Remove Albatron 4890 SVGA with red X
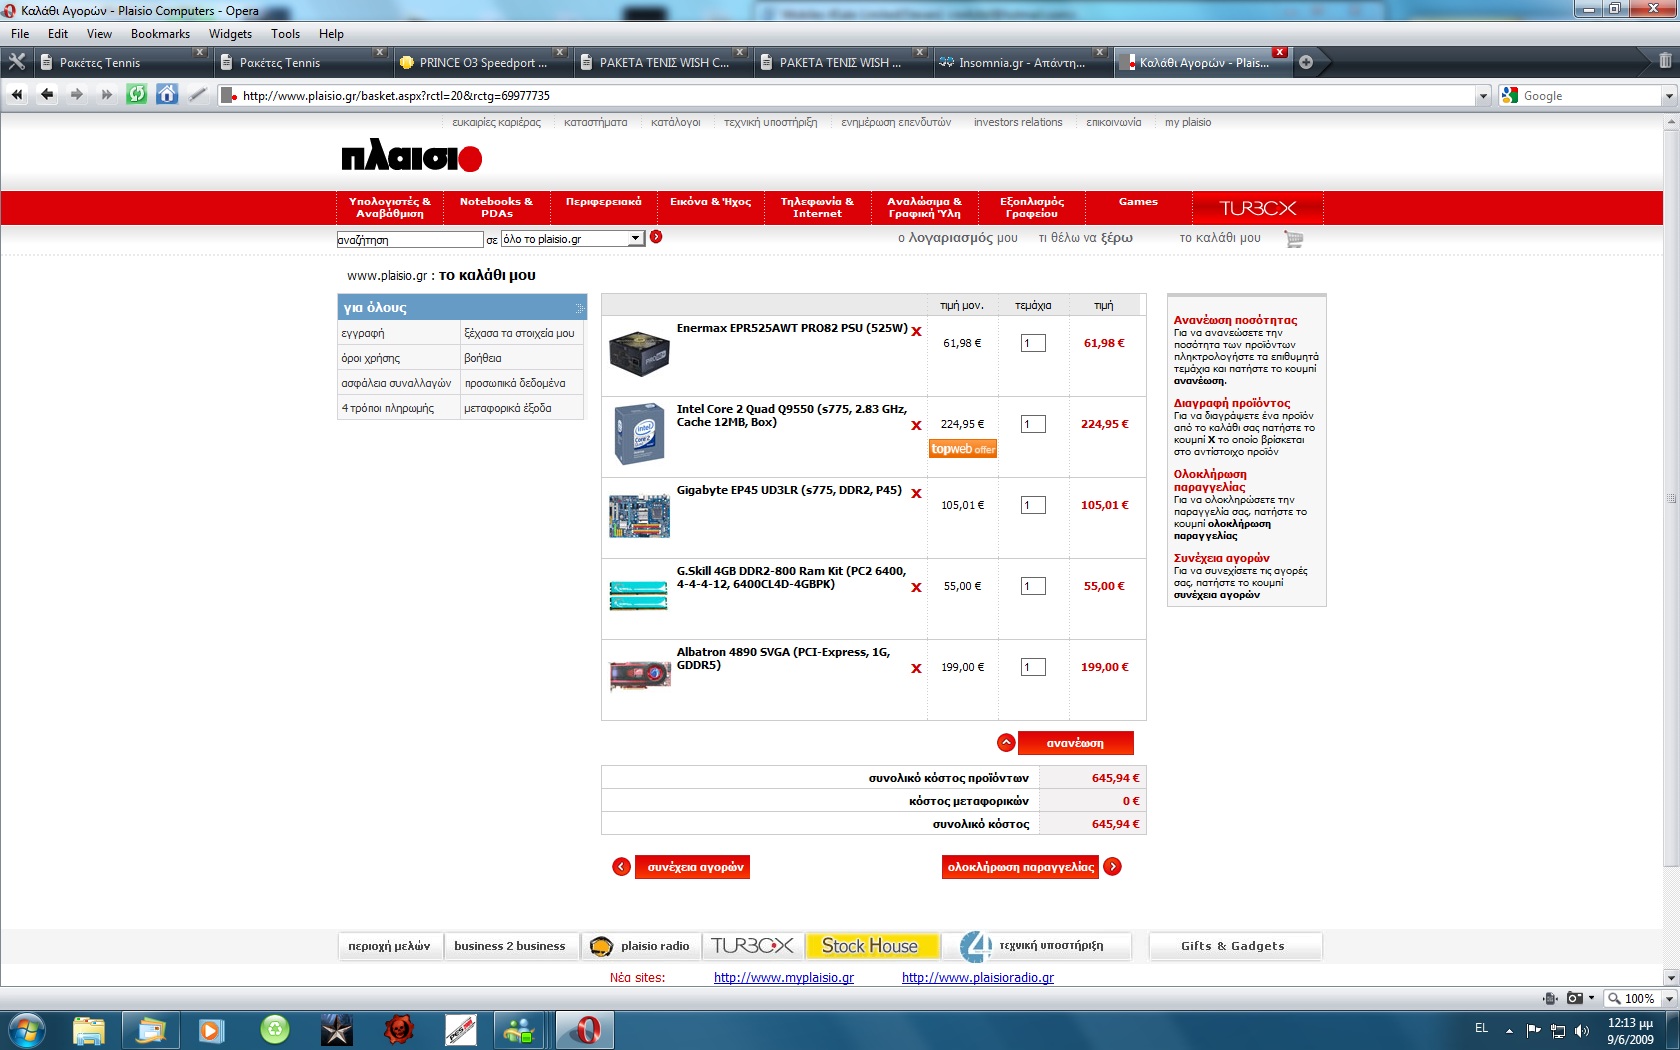Screen dimensions: 1680x1050 point(916,668)
